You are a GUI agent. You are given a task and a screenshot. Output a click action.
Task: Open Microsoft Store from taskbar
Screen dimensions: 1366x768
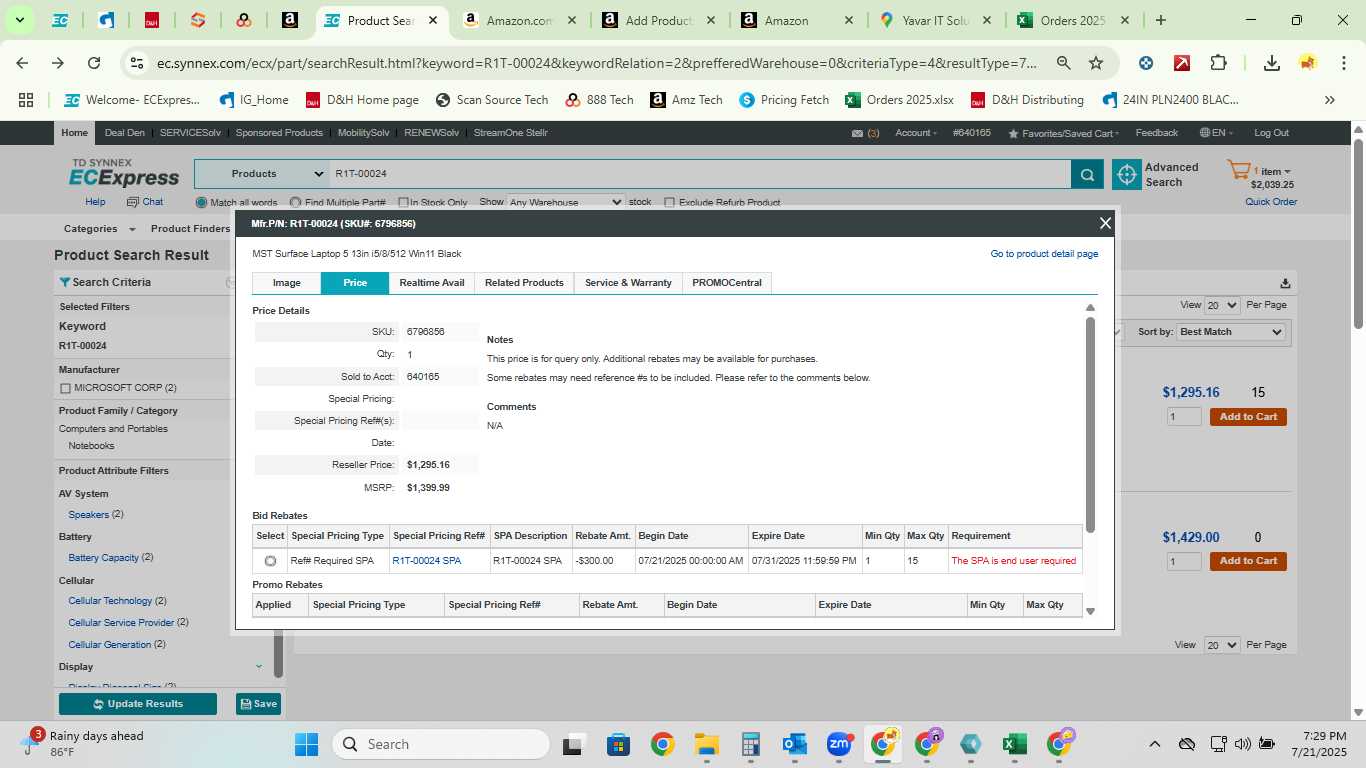pos(618,744)
